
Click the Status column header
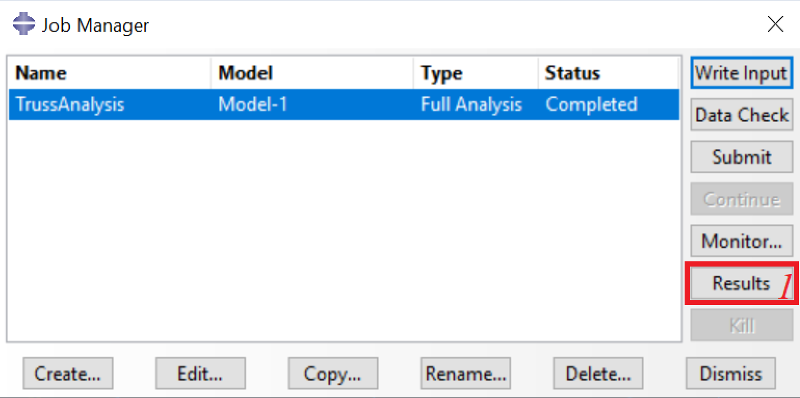[608, 73]
